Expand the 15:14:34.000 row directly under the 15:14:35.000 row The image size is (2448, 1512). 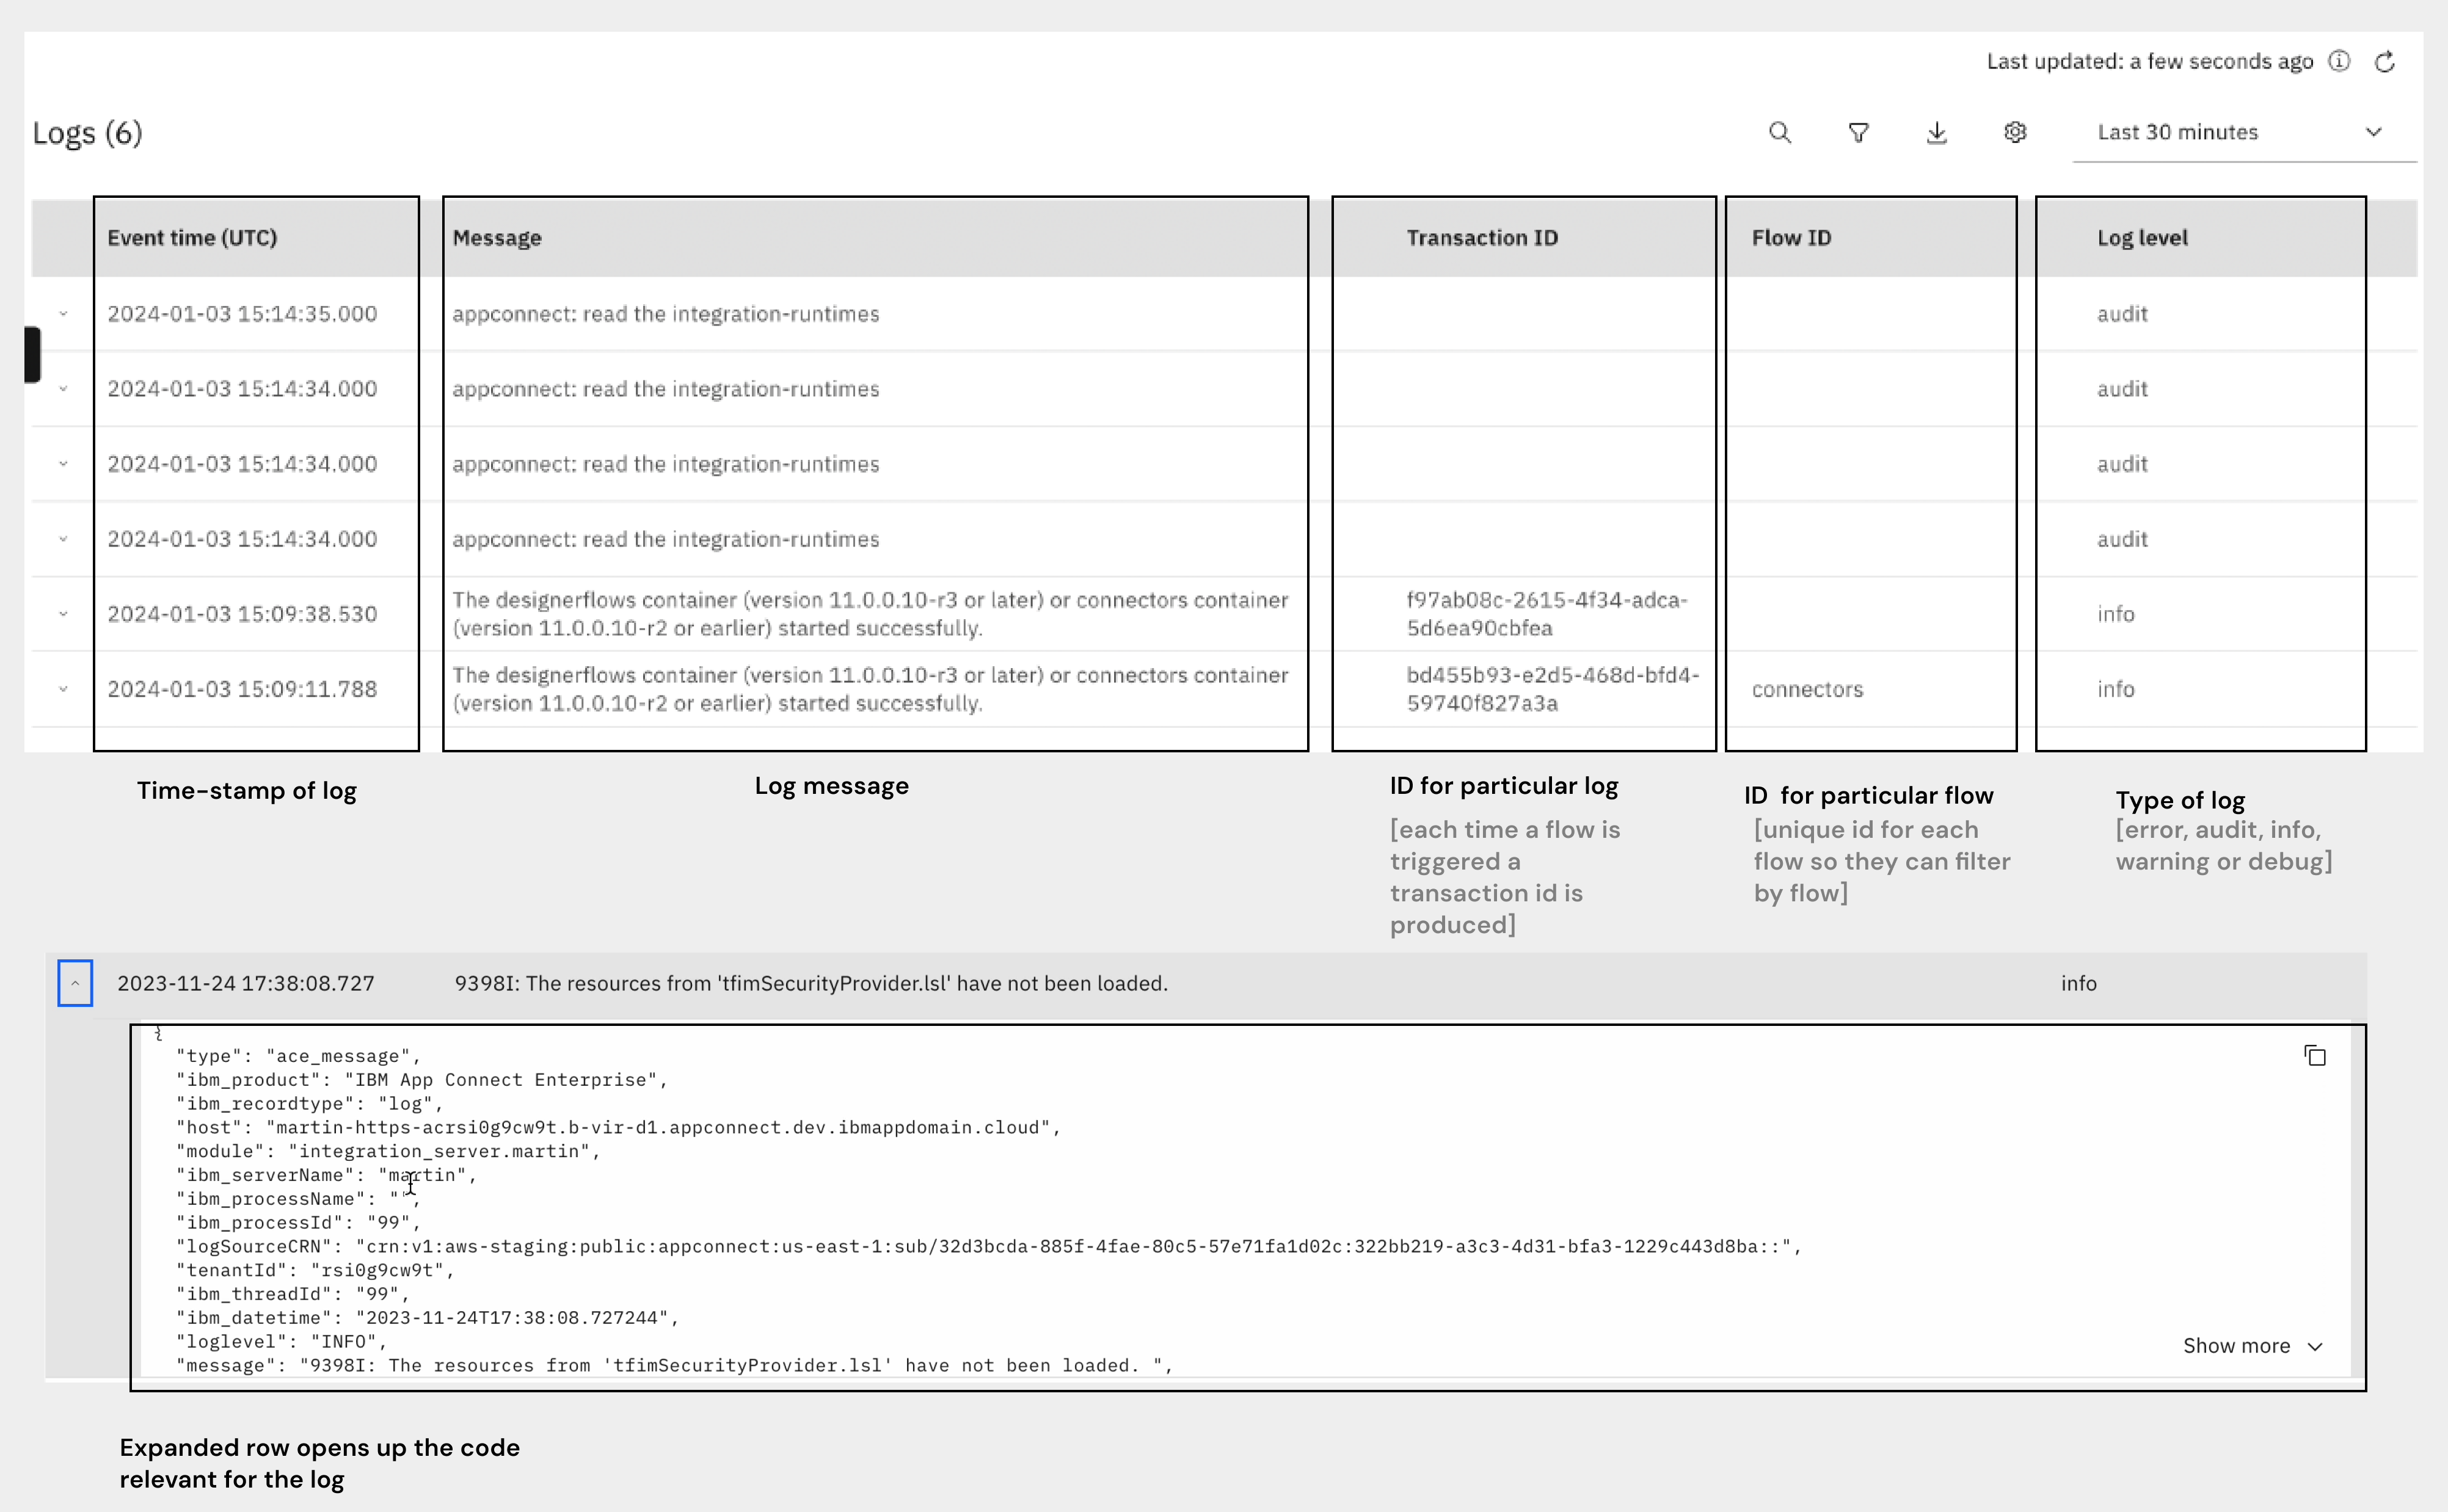click(63, 389)
